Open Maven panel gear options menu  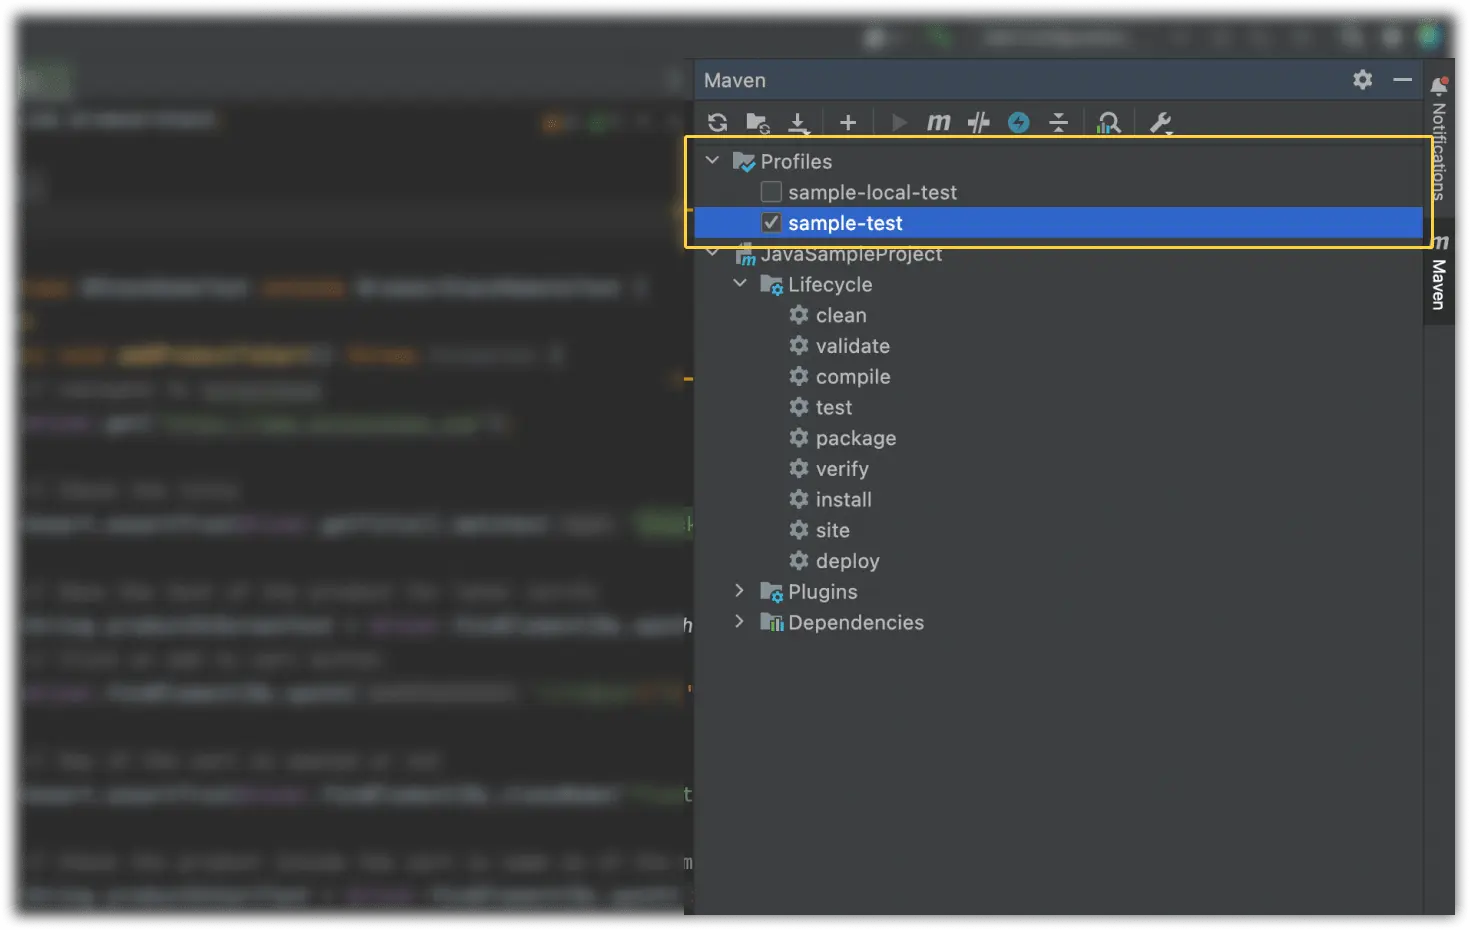click(x=1362, y=80)
